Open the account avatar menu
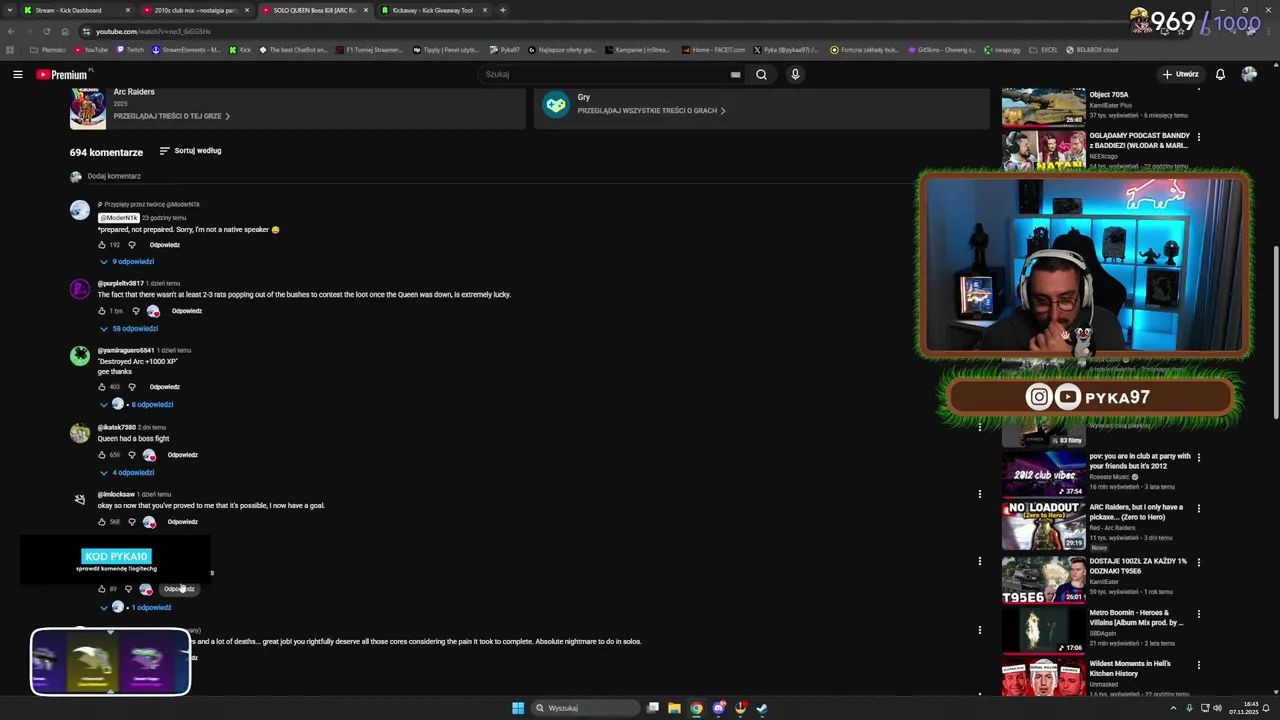Screen dimensions: 1280x720 tap(1249, 74)
